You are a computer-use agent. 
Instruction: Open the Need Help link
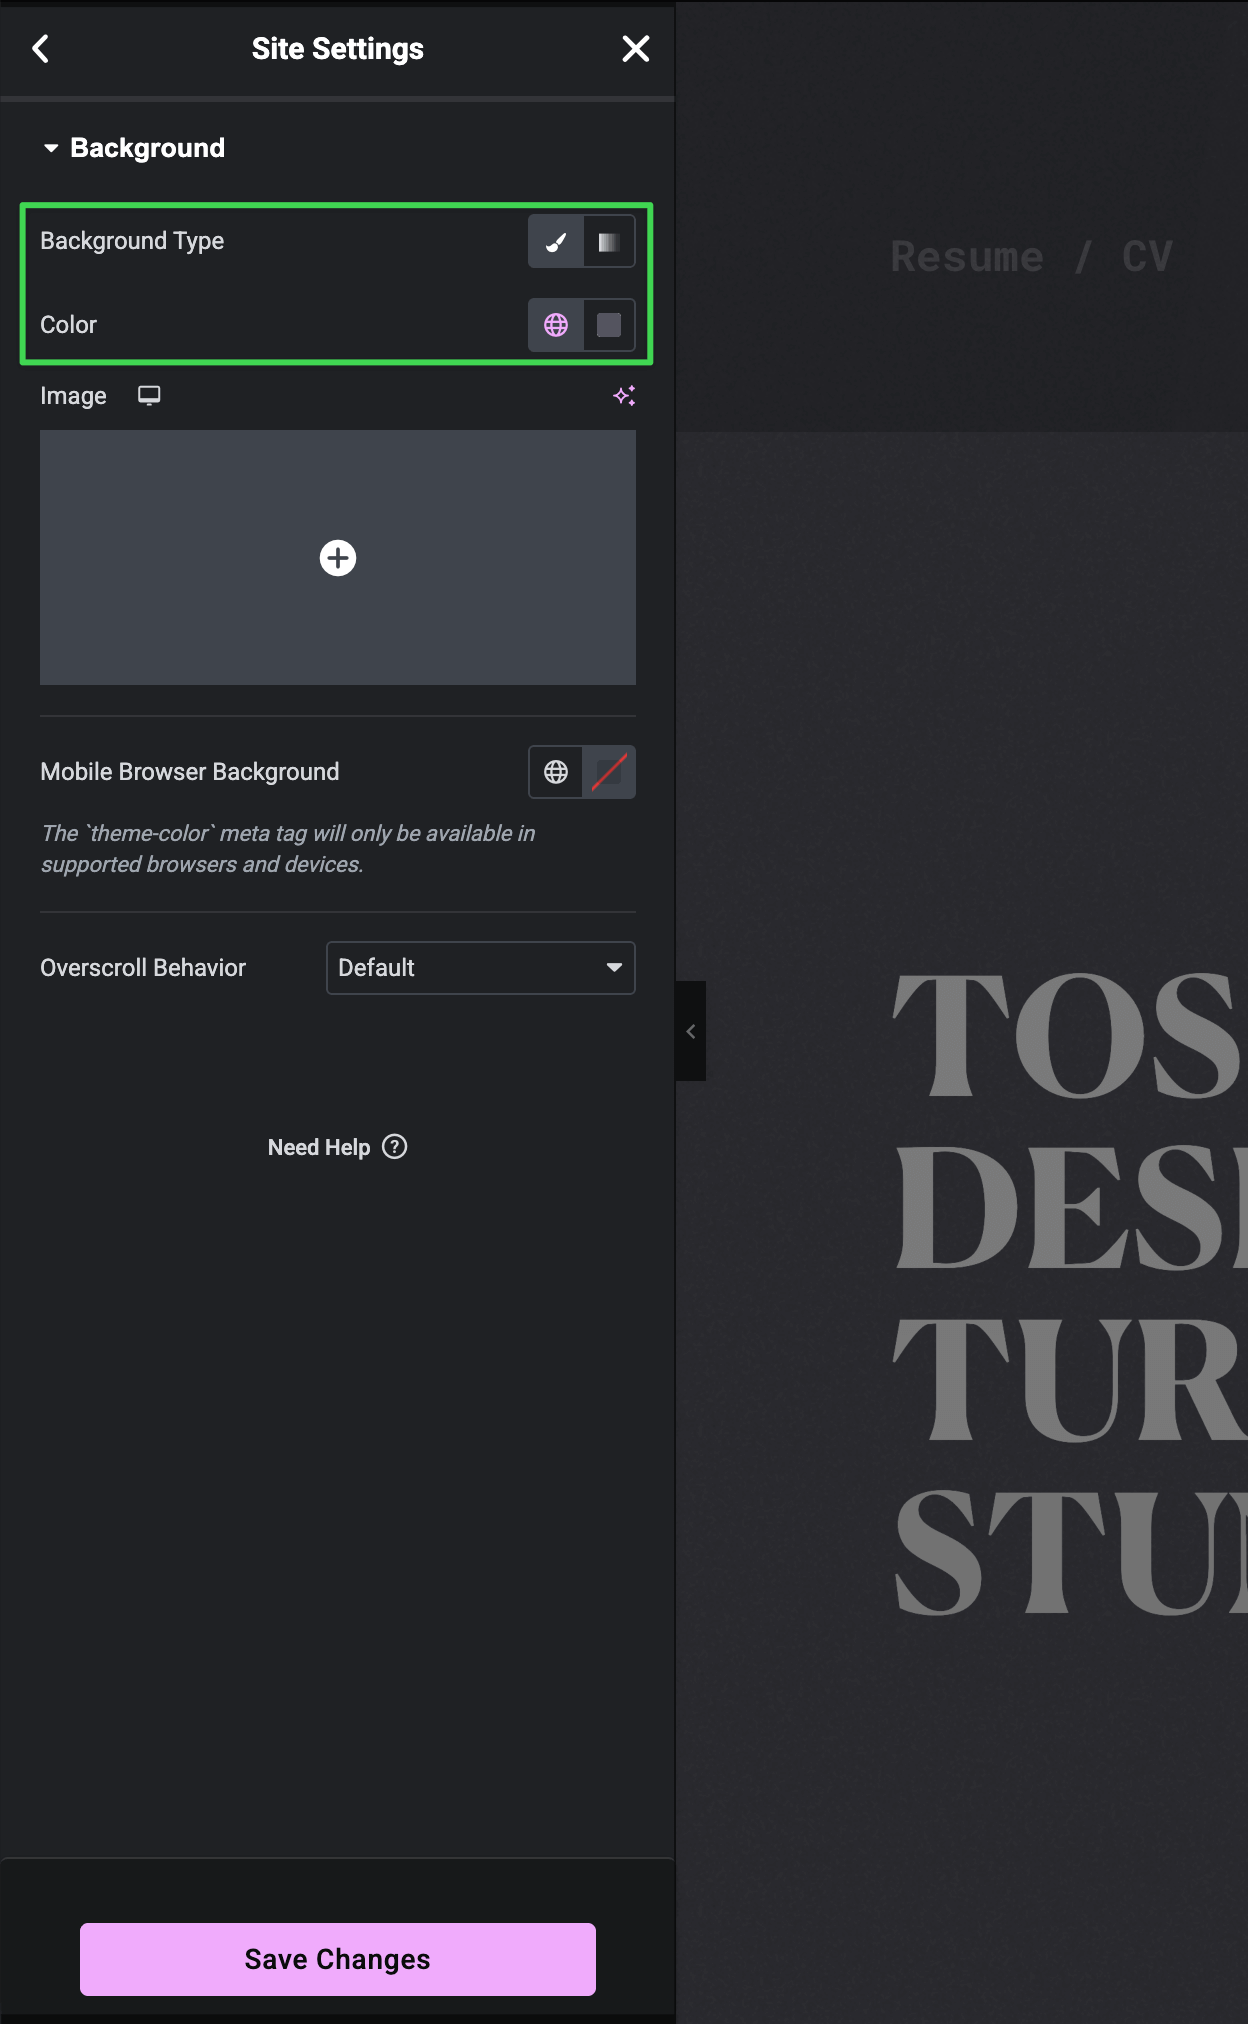coord(318,1148)
